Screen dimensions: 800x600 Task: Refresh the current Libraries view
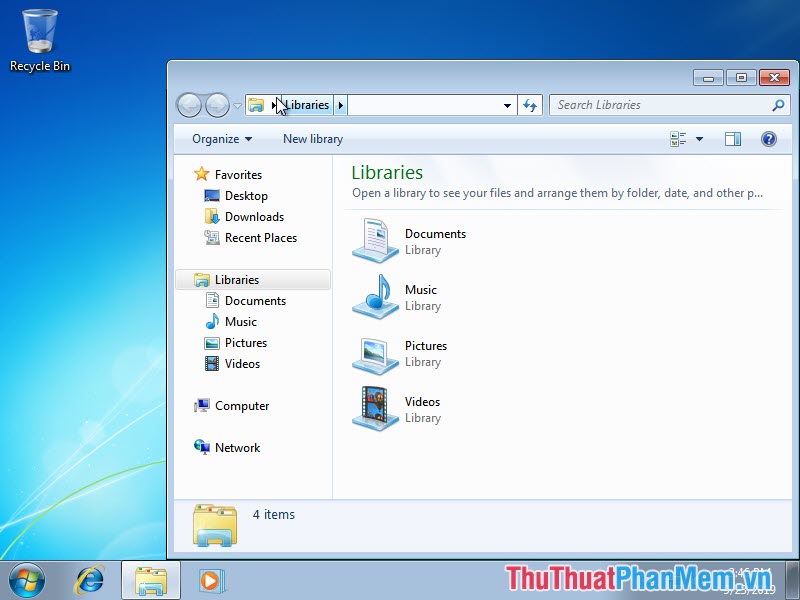point(530,104)
